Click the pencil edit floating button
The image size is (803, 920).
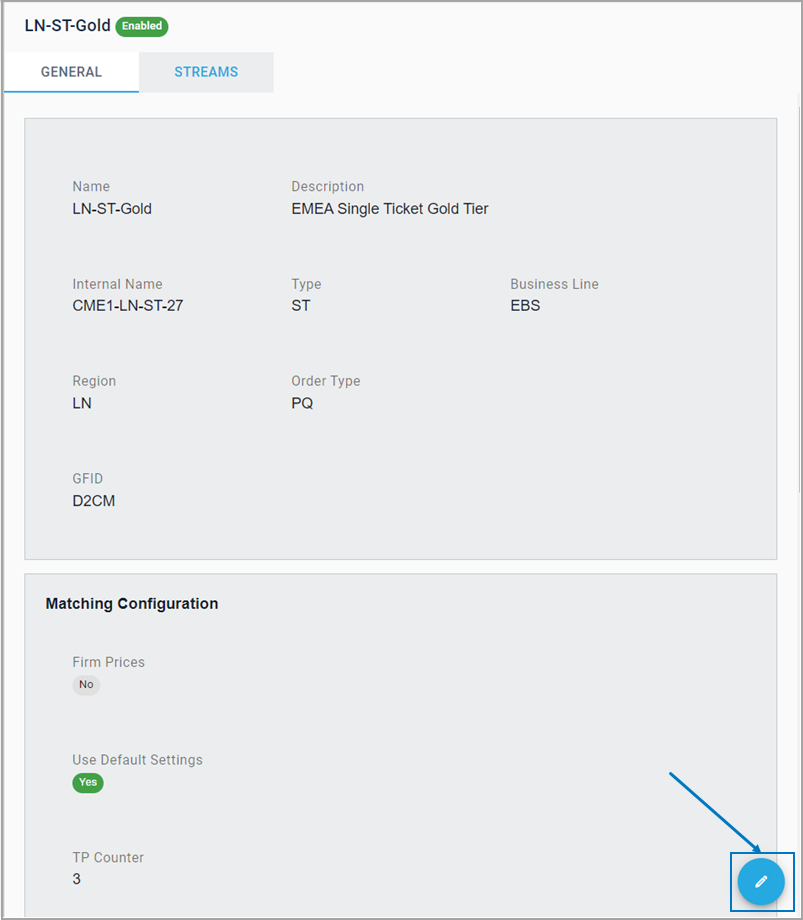coord(761,881)
